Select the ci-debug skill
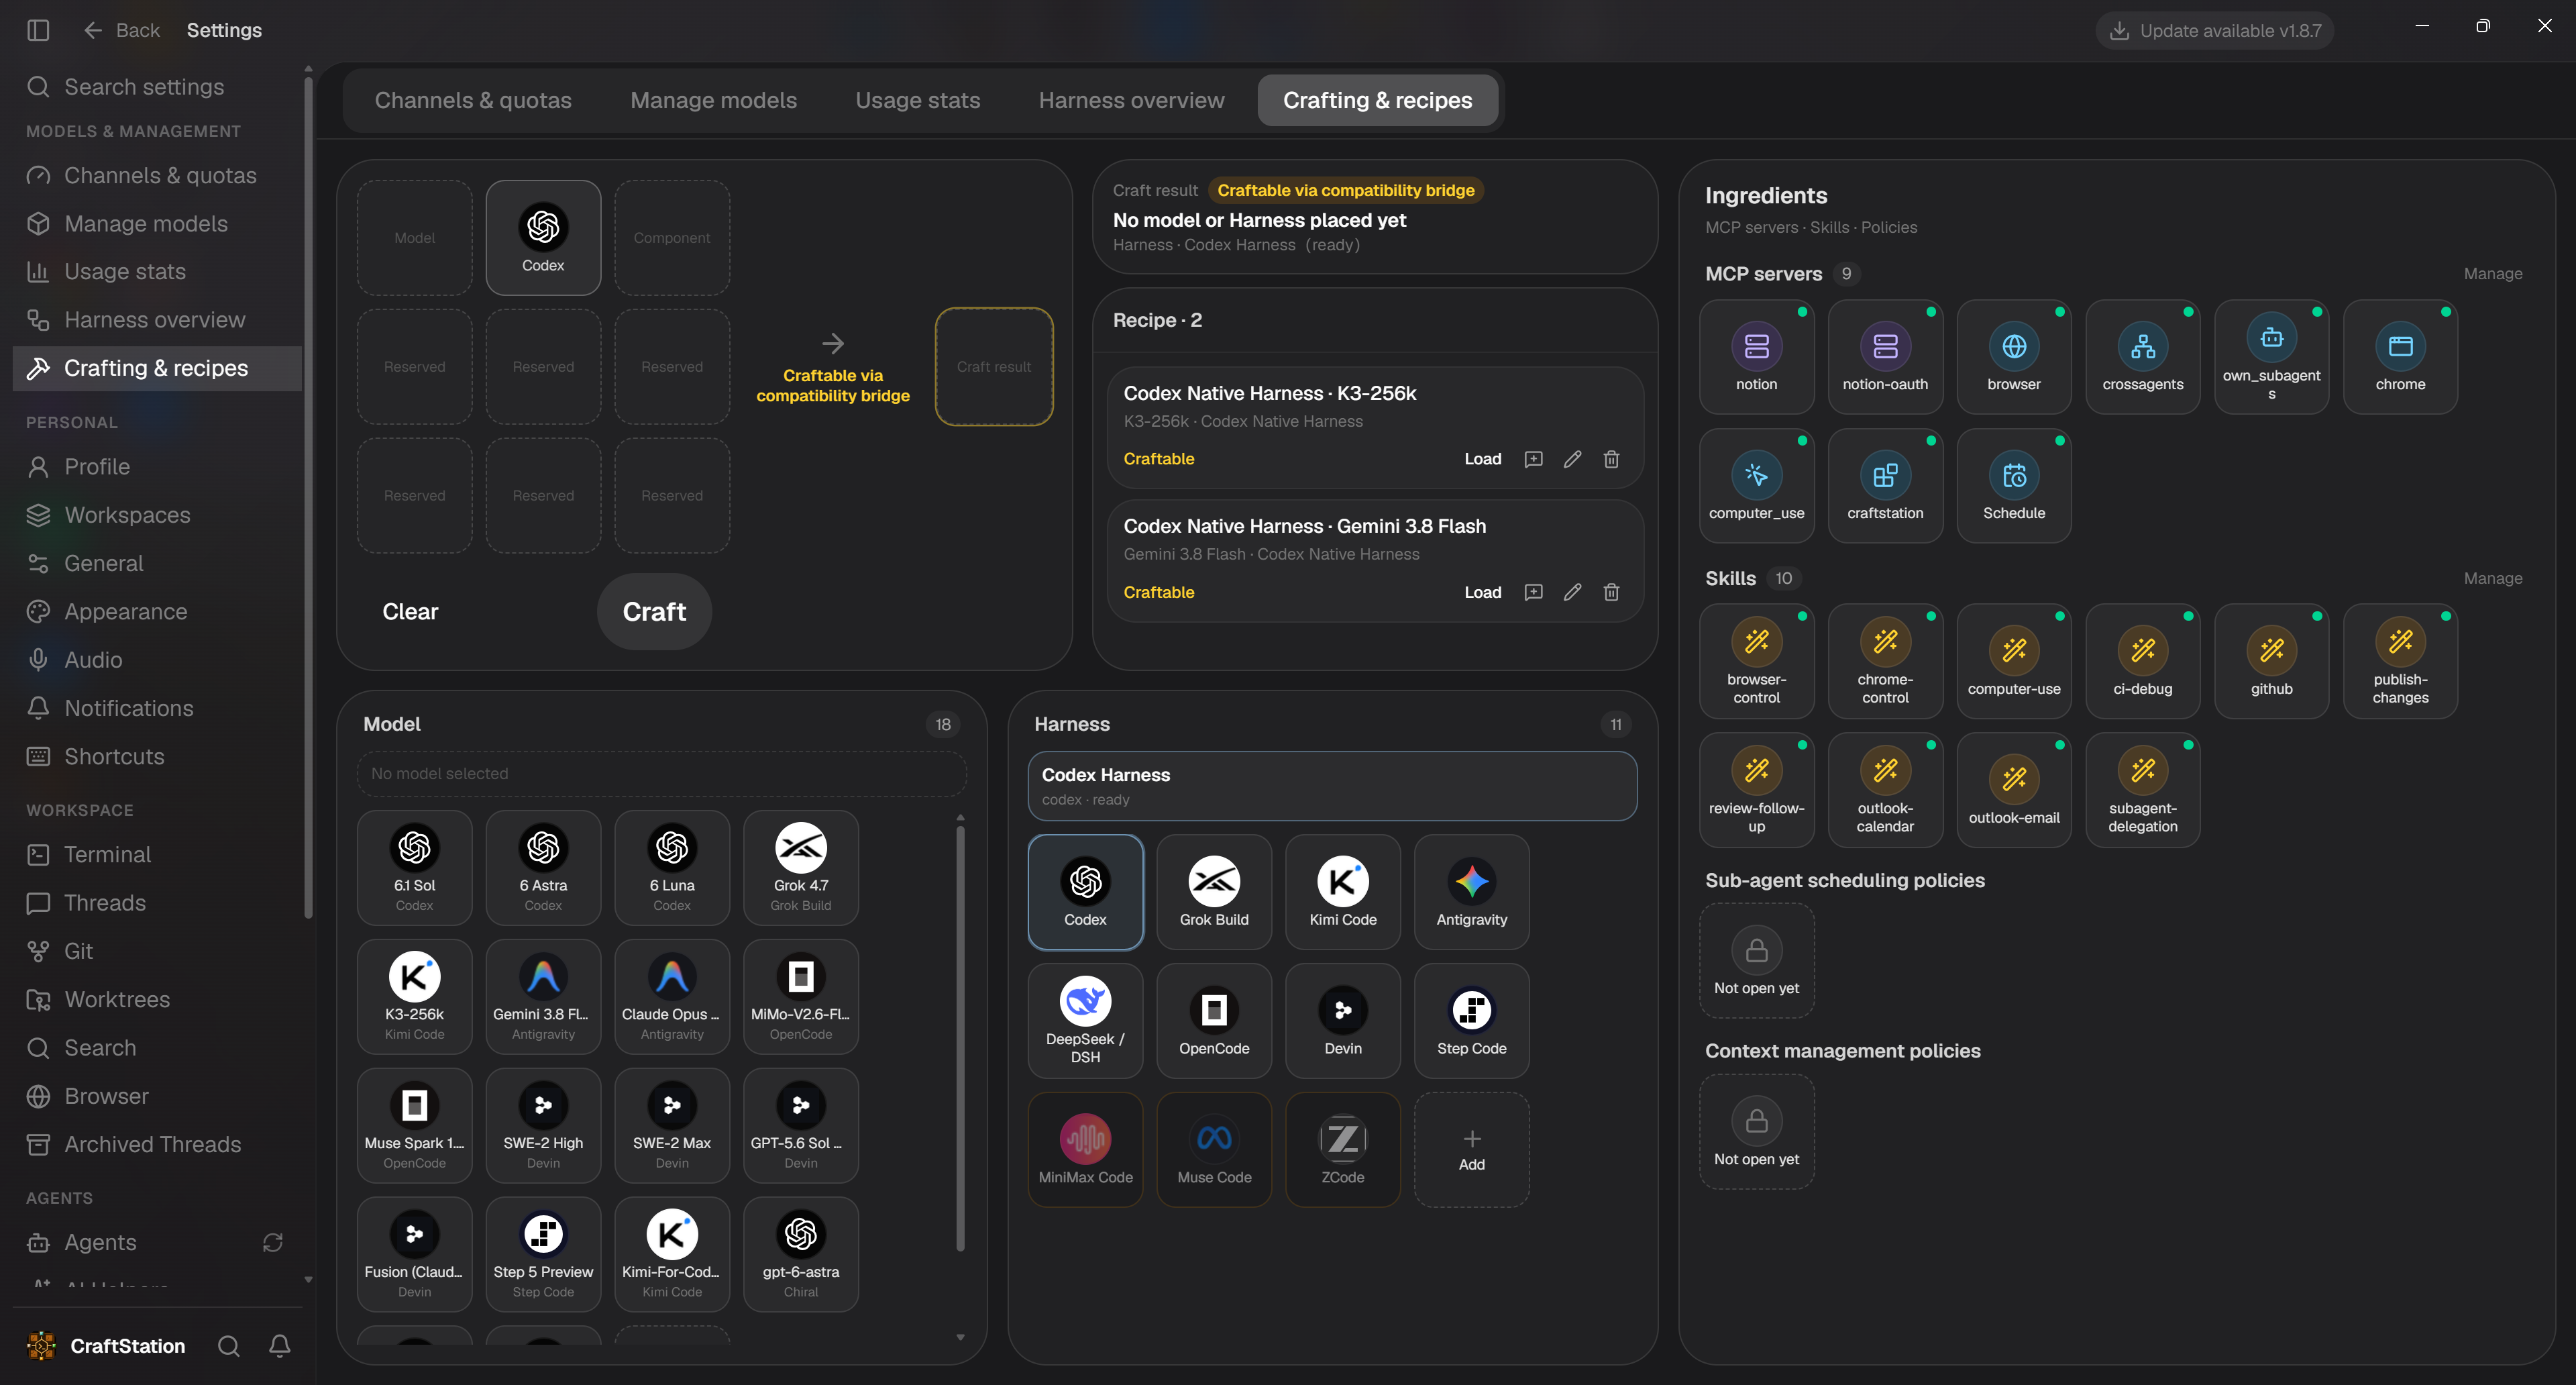 (2143, 661)
